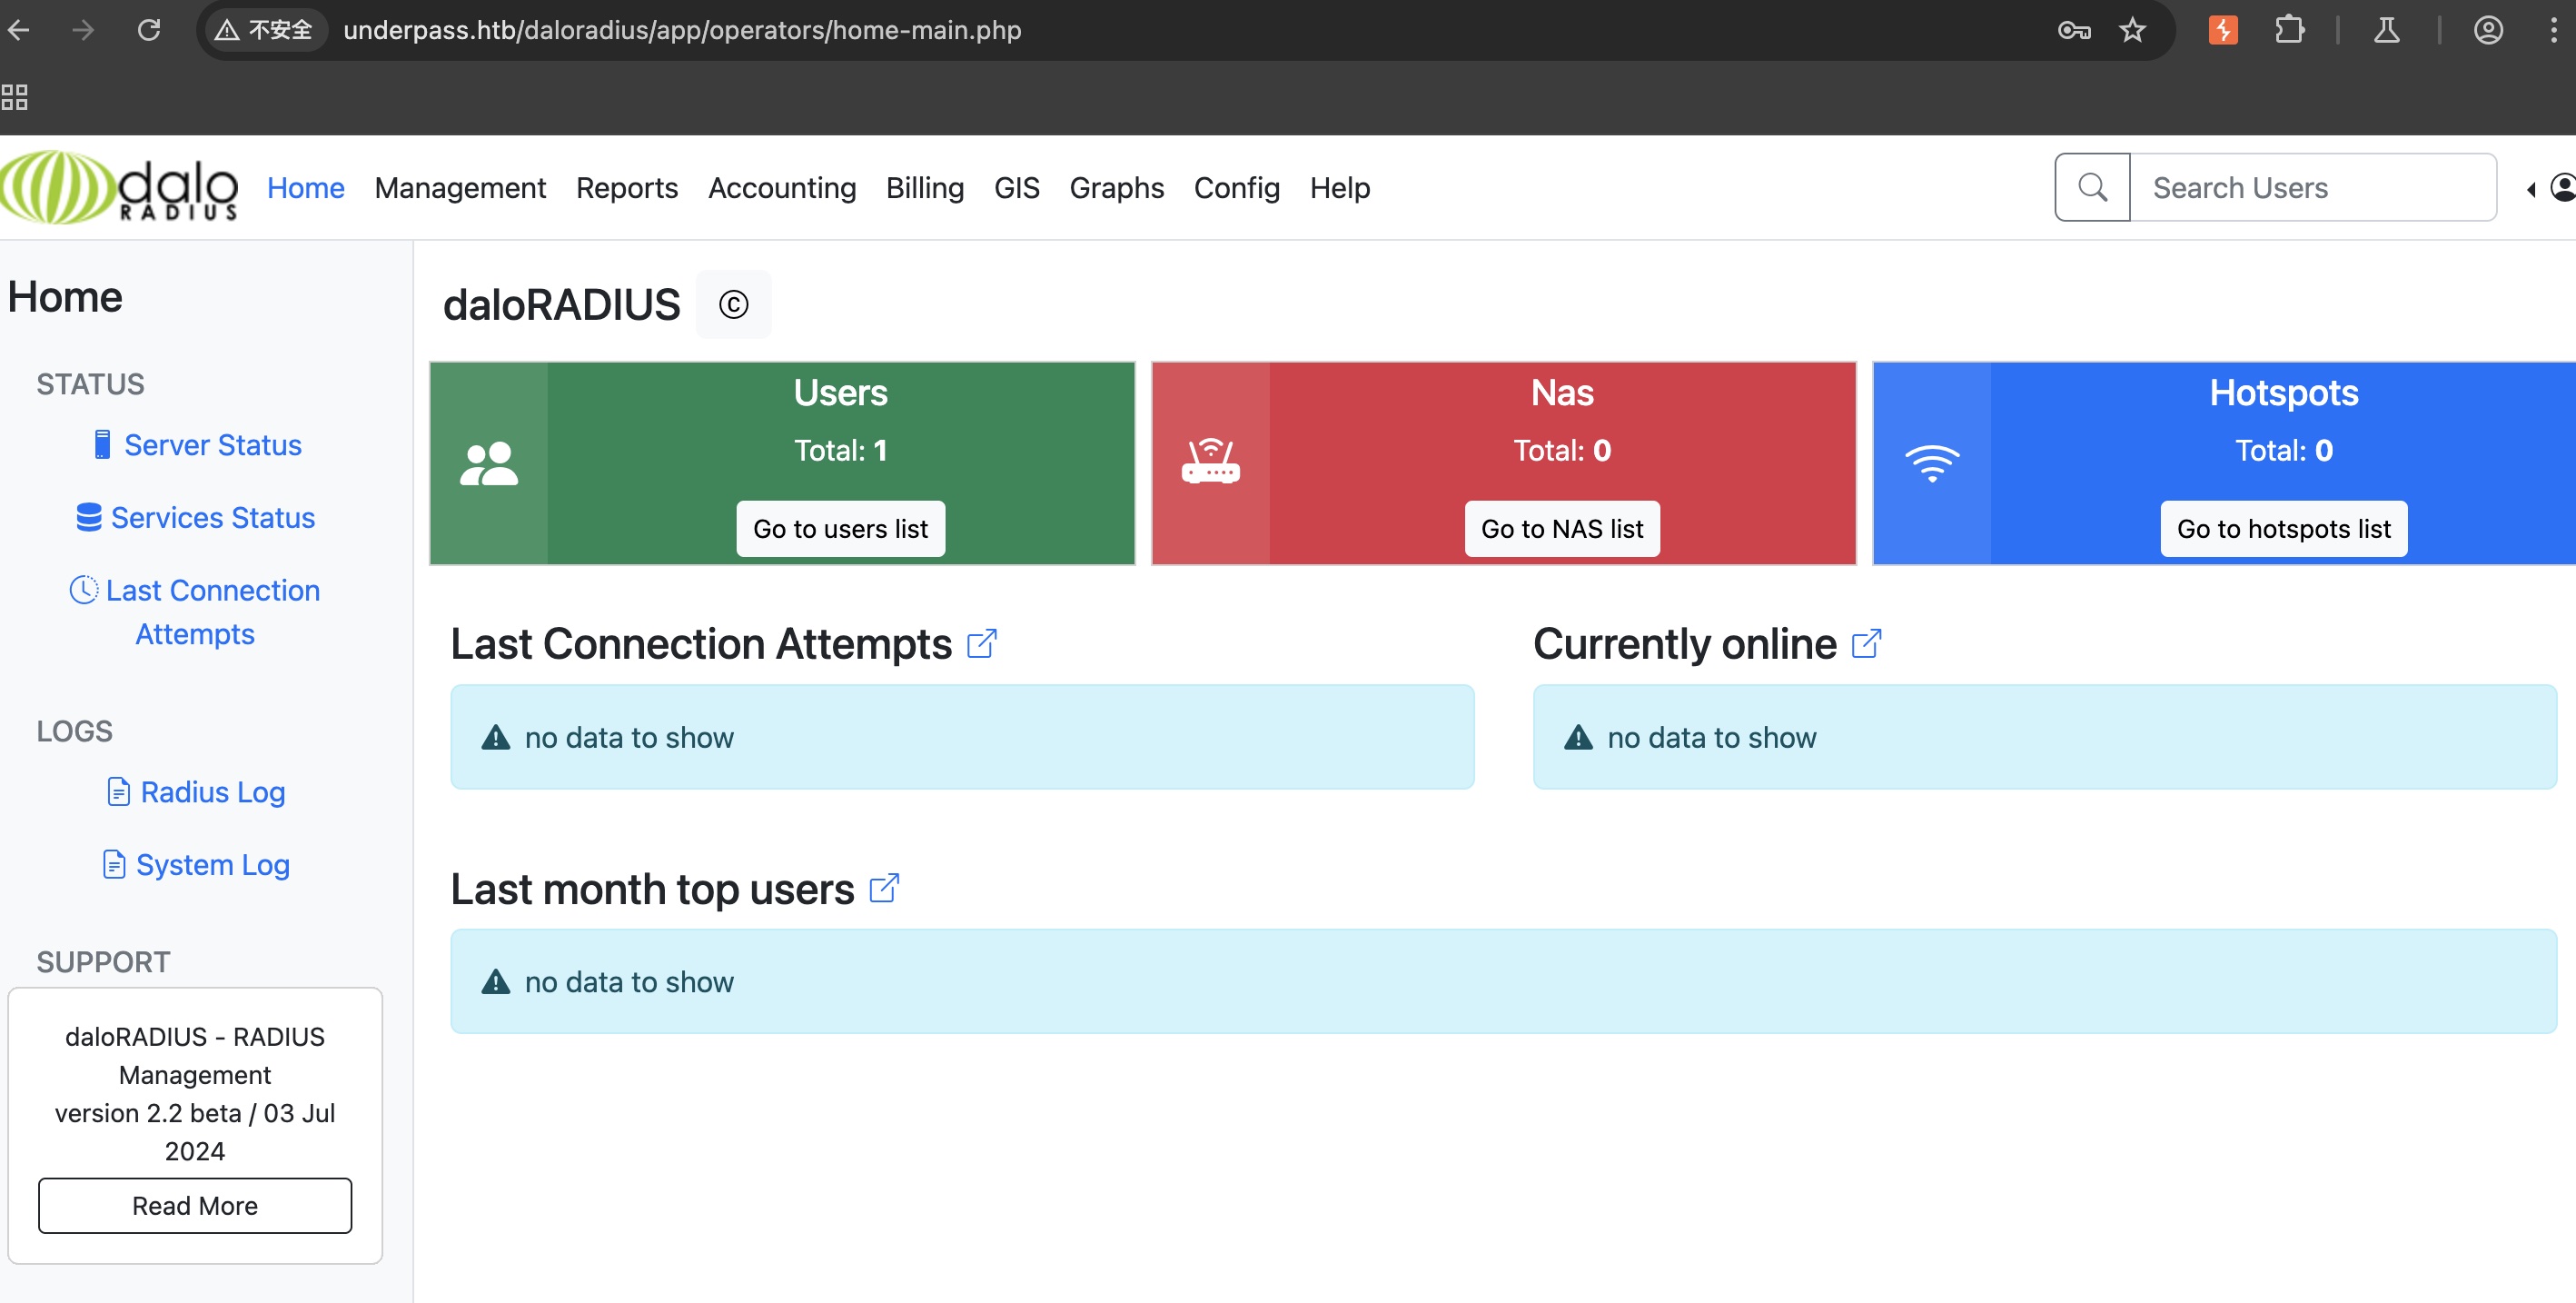Viewport: 2576px width, 1303px height.
Task: Click the daloRADIUS logo
Action: tap(120, 187)
